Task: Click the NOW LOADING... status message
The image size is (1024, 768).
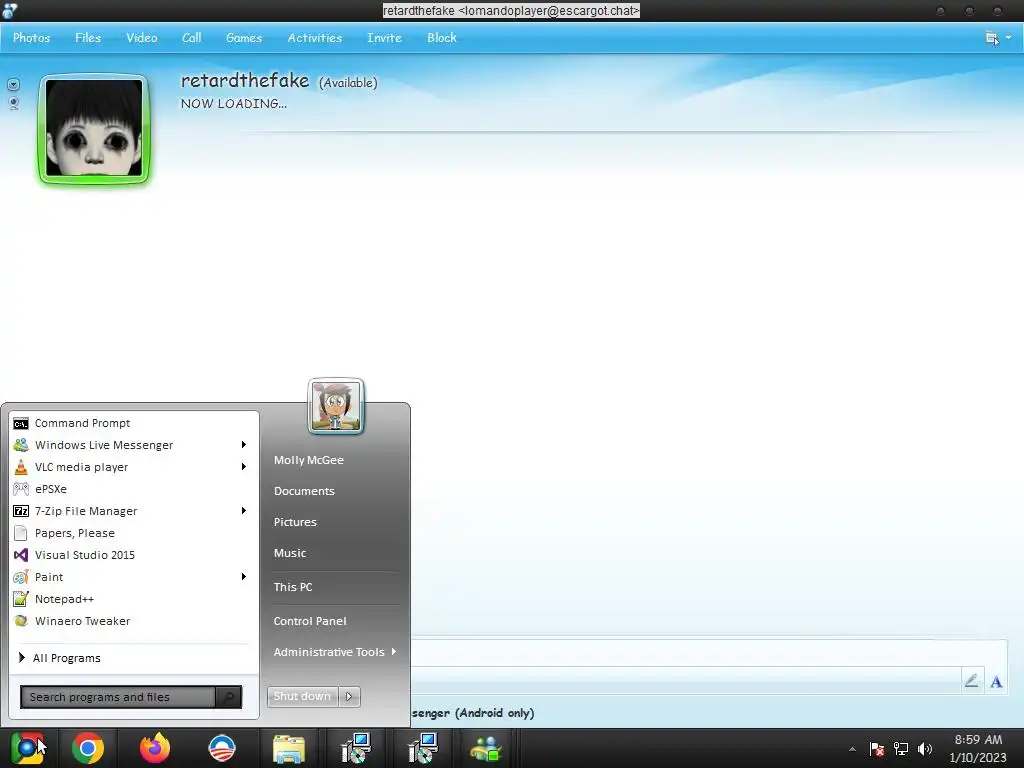Action: (x=234, y=104)
